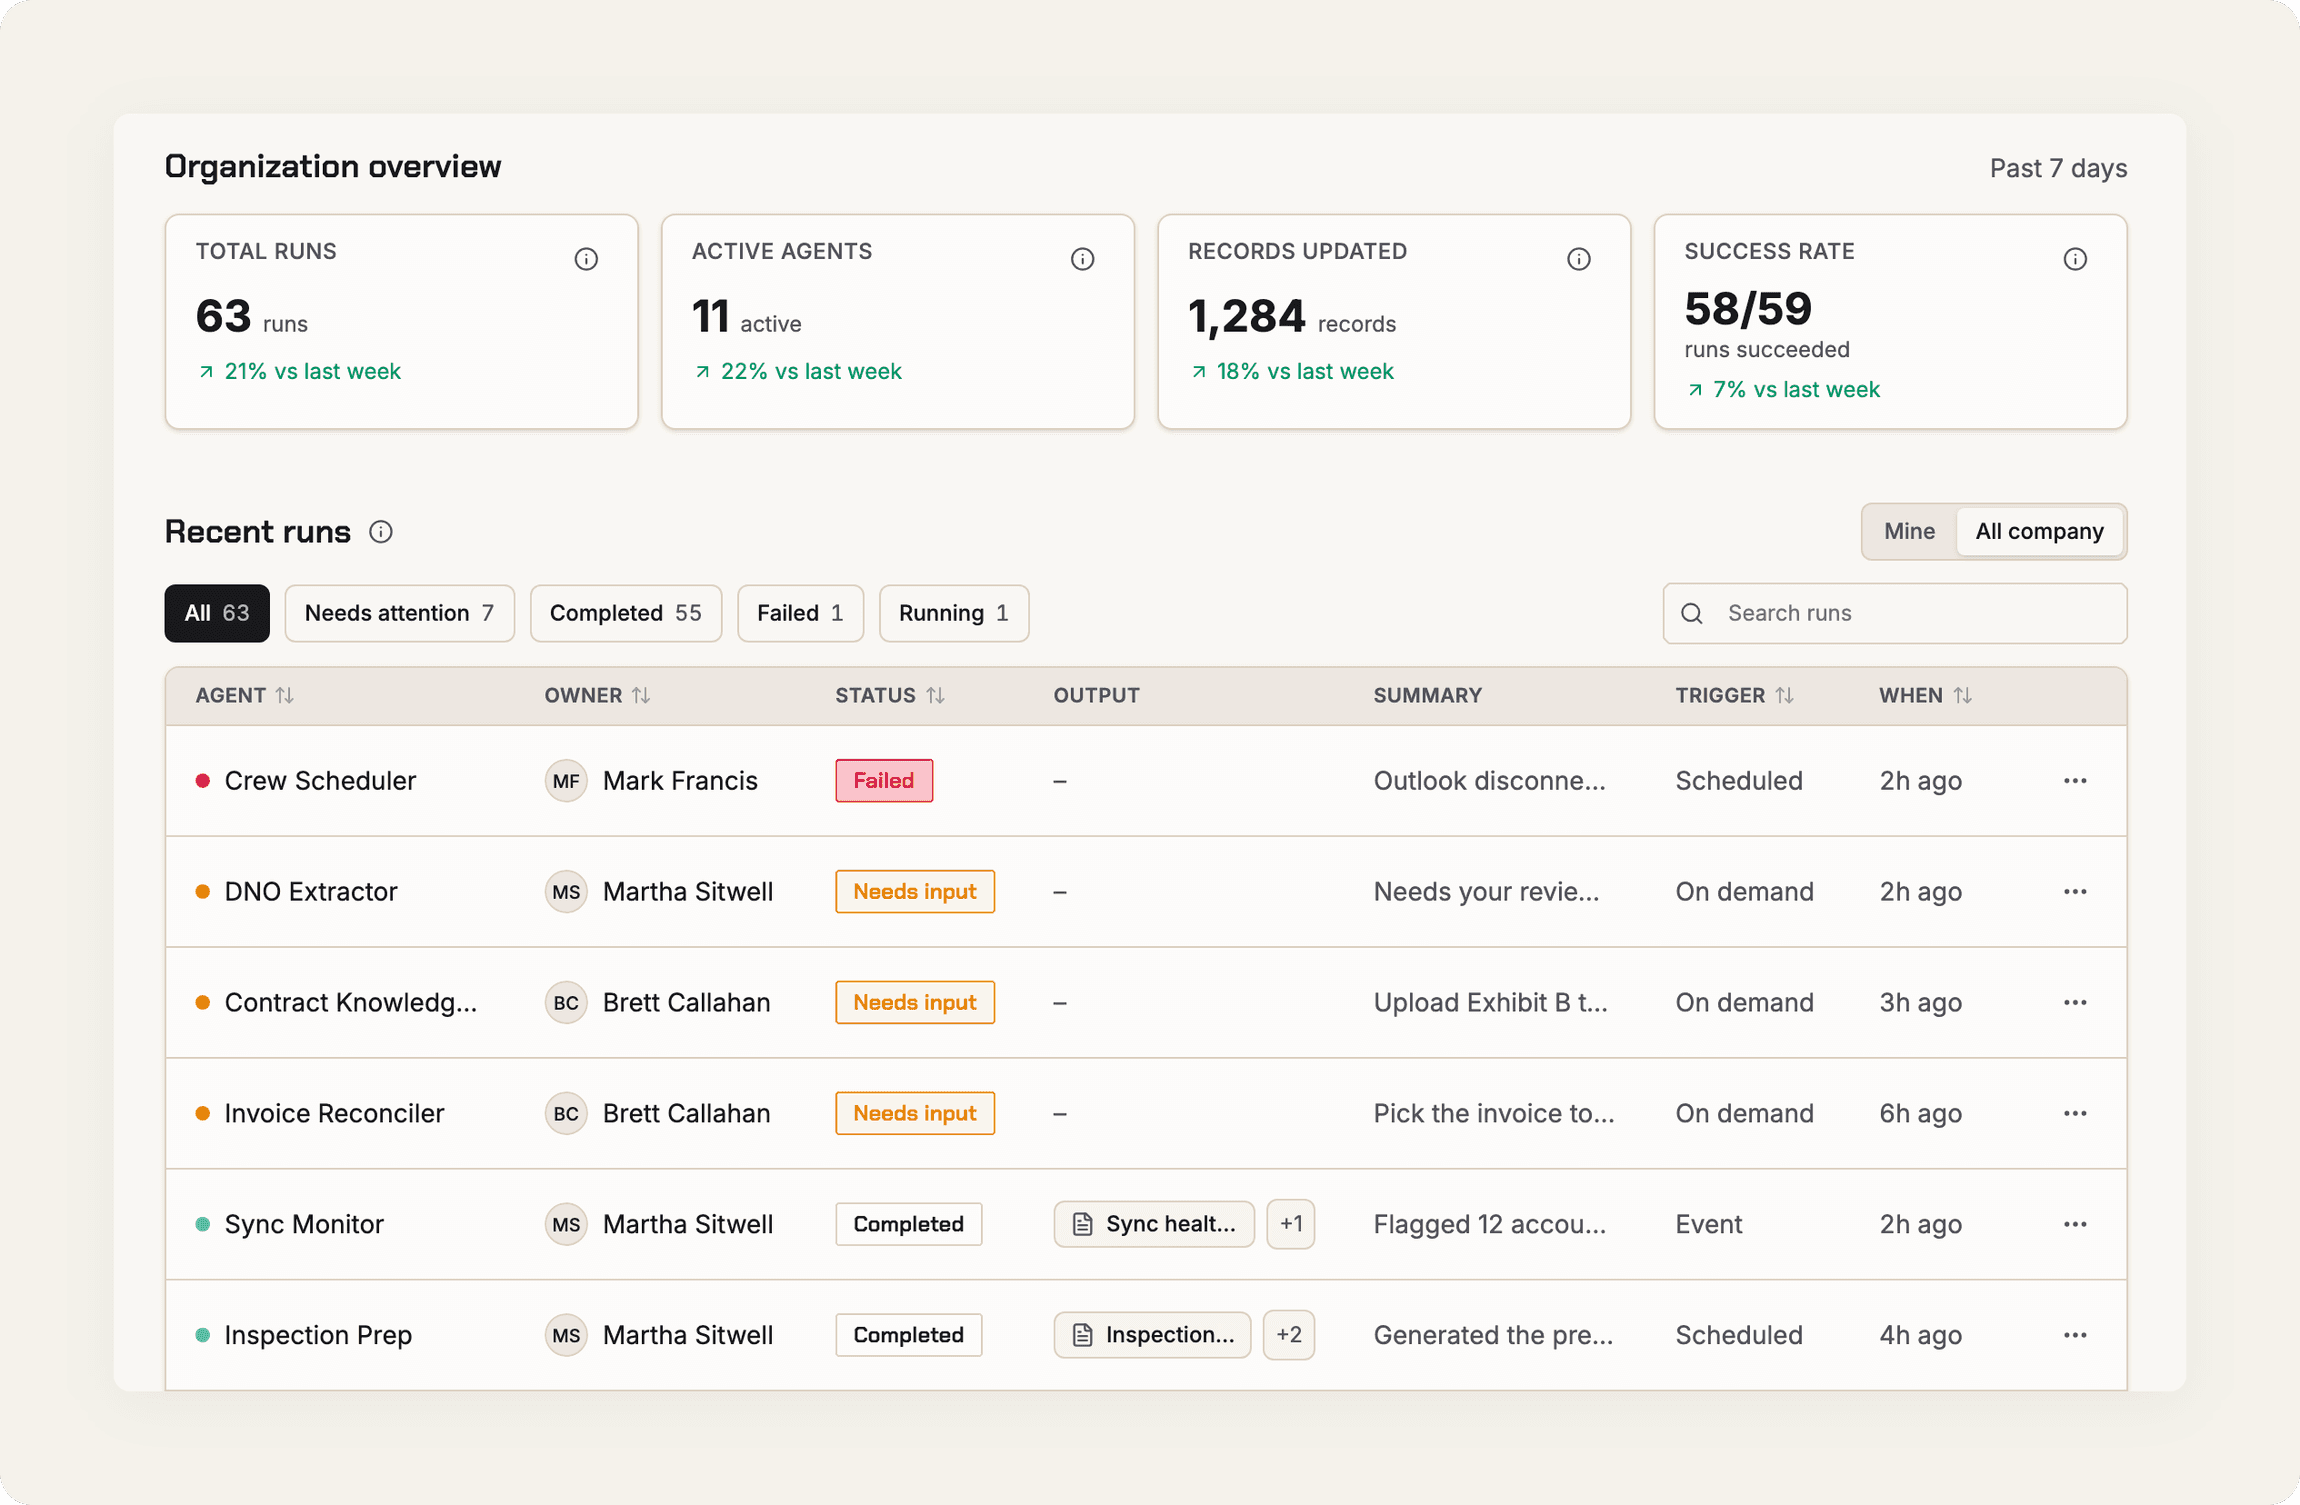Expand the +2 outputs for Inspection Prep
The height and width of the screenshot is (1505, 2300).
click(x=1288, y=1335)
